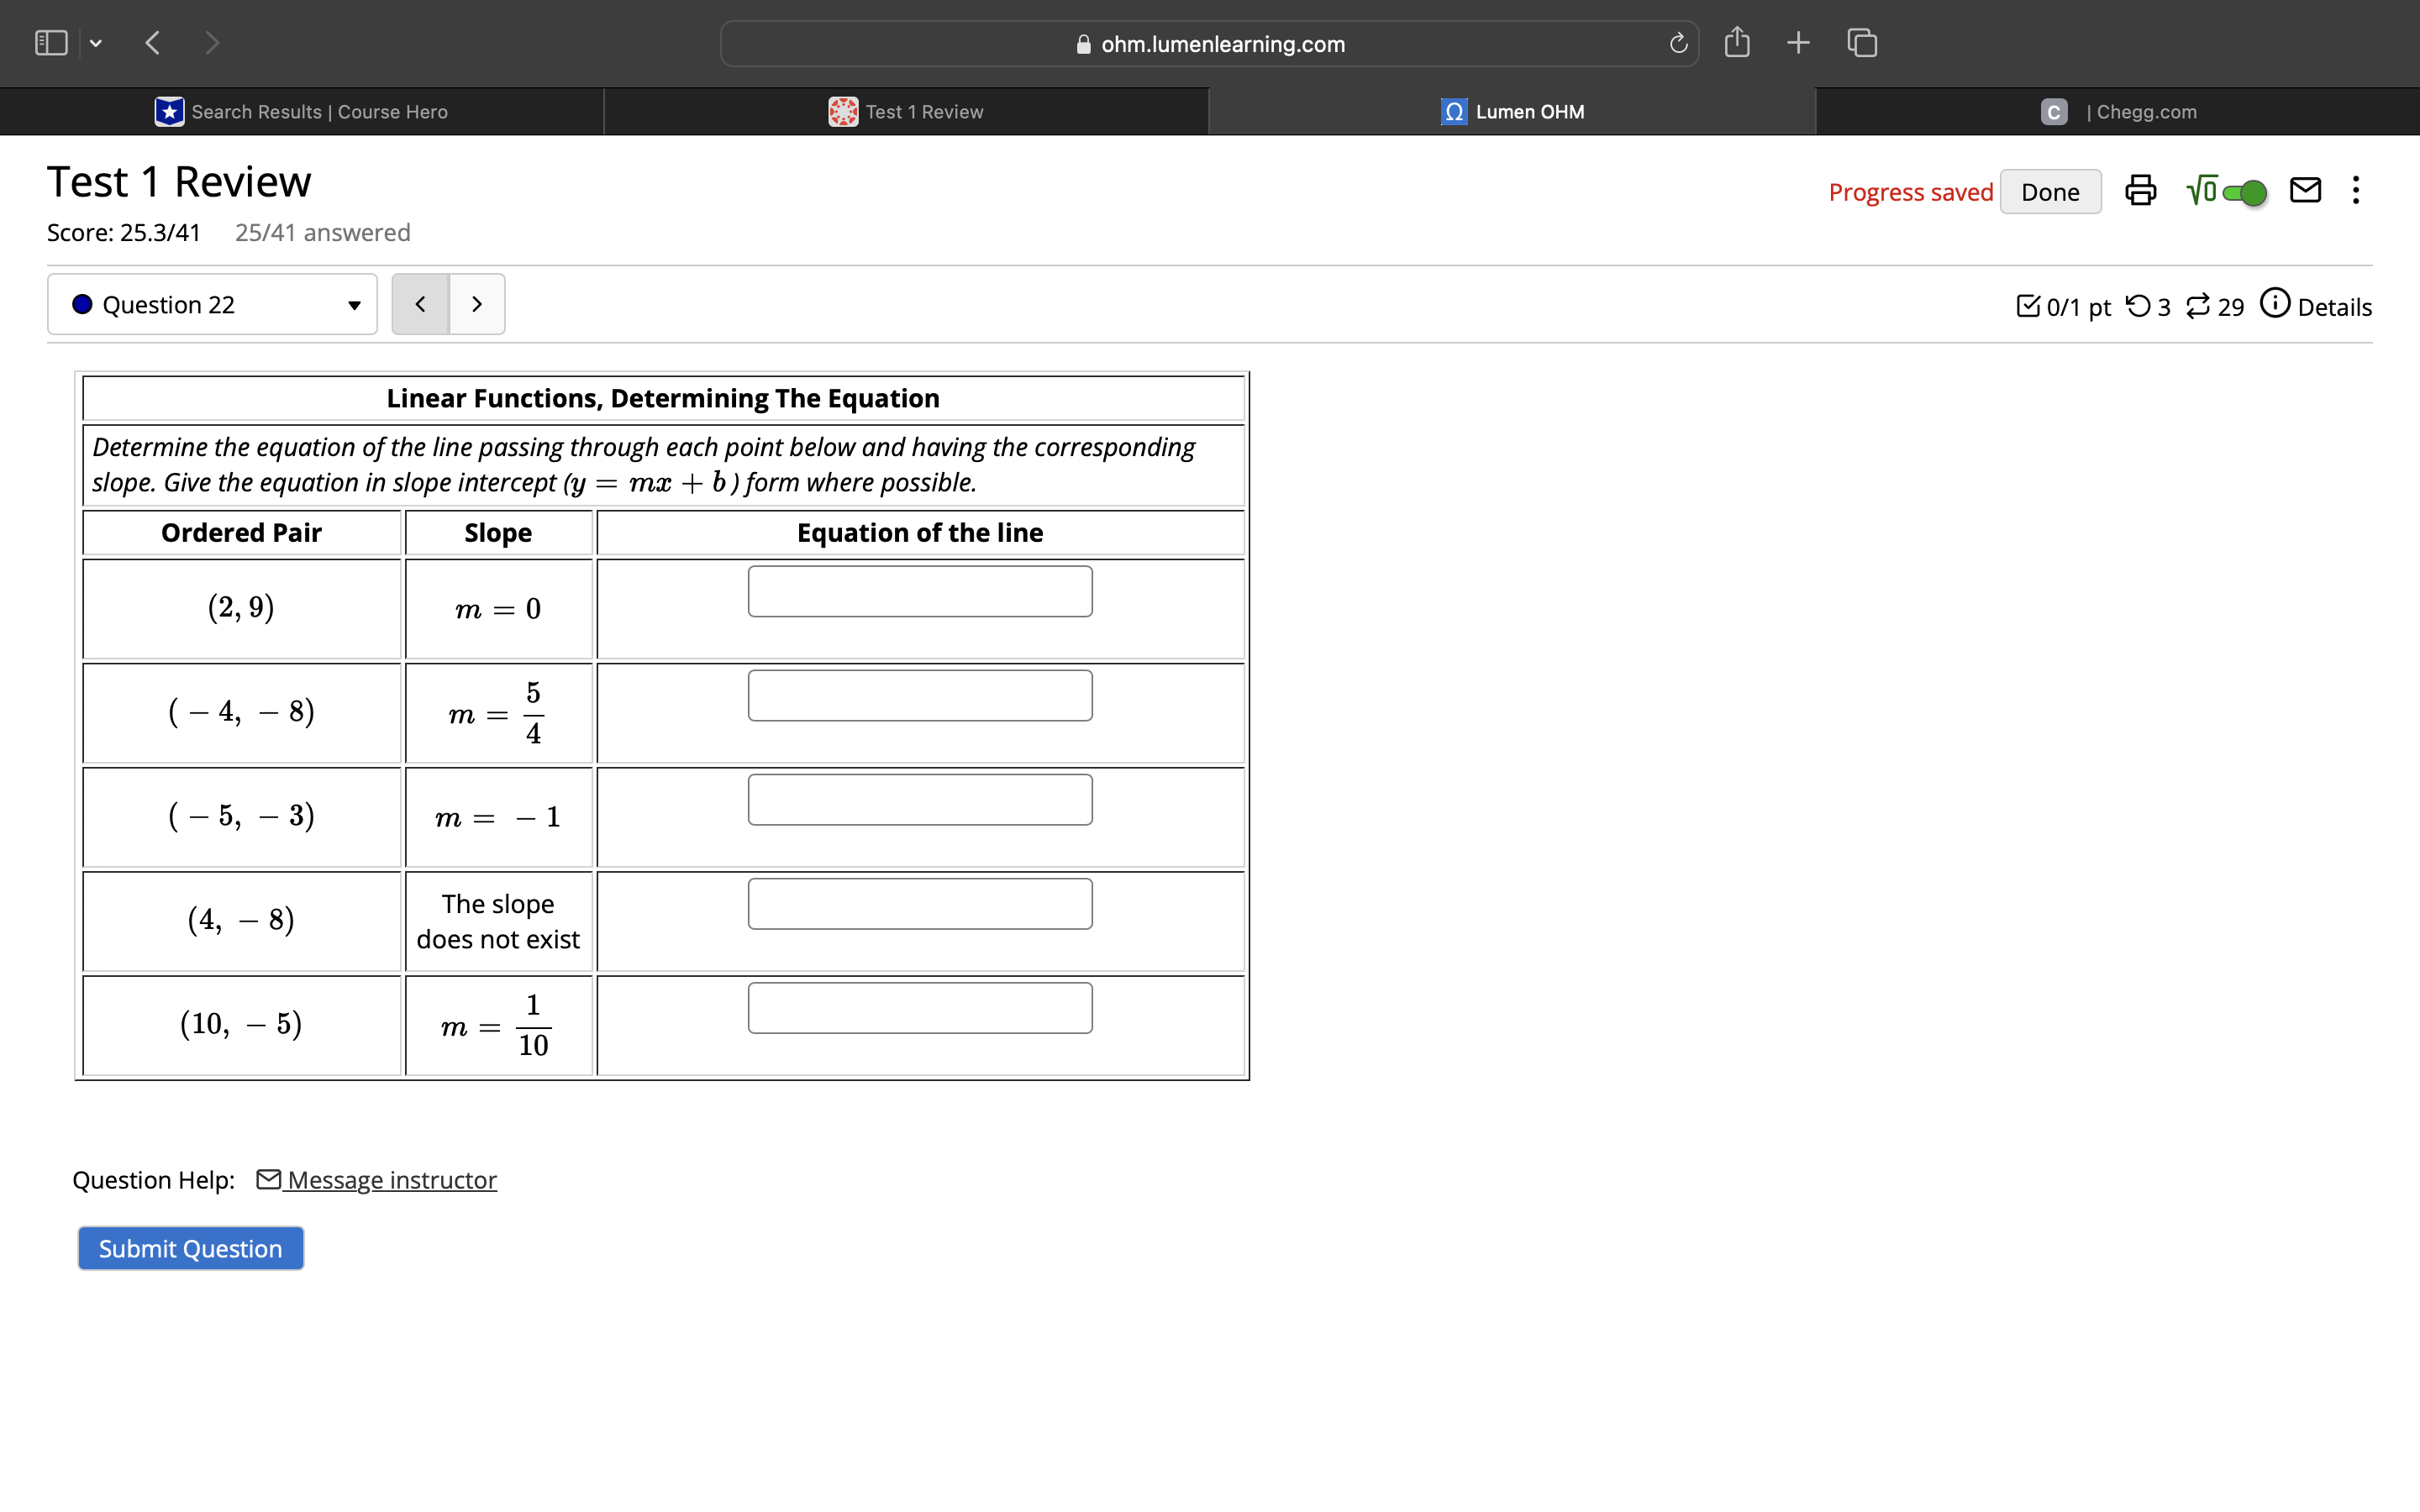Show the tab overview icon
The width and height of the screenshot is (2420, 1512).
pyautogui.click(x=1862, y=43)
